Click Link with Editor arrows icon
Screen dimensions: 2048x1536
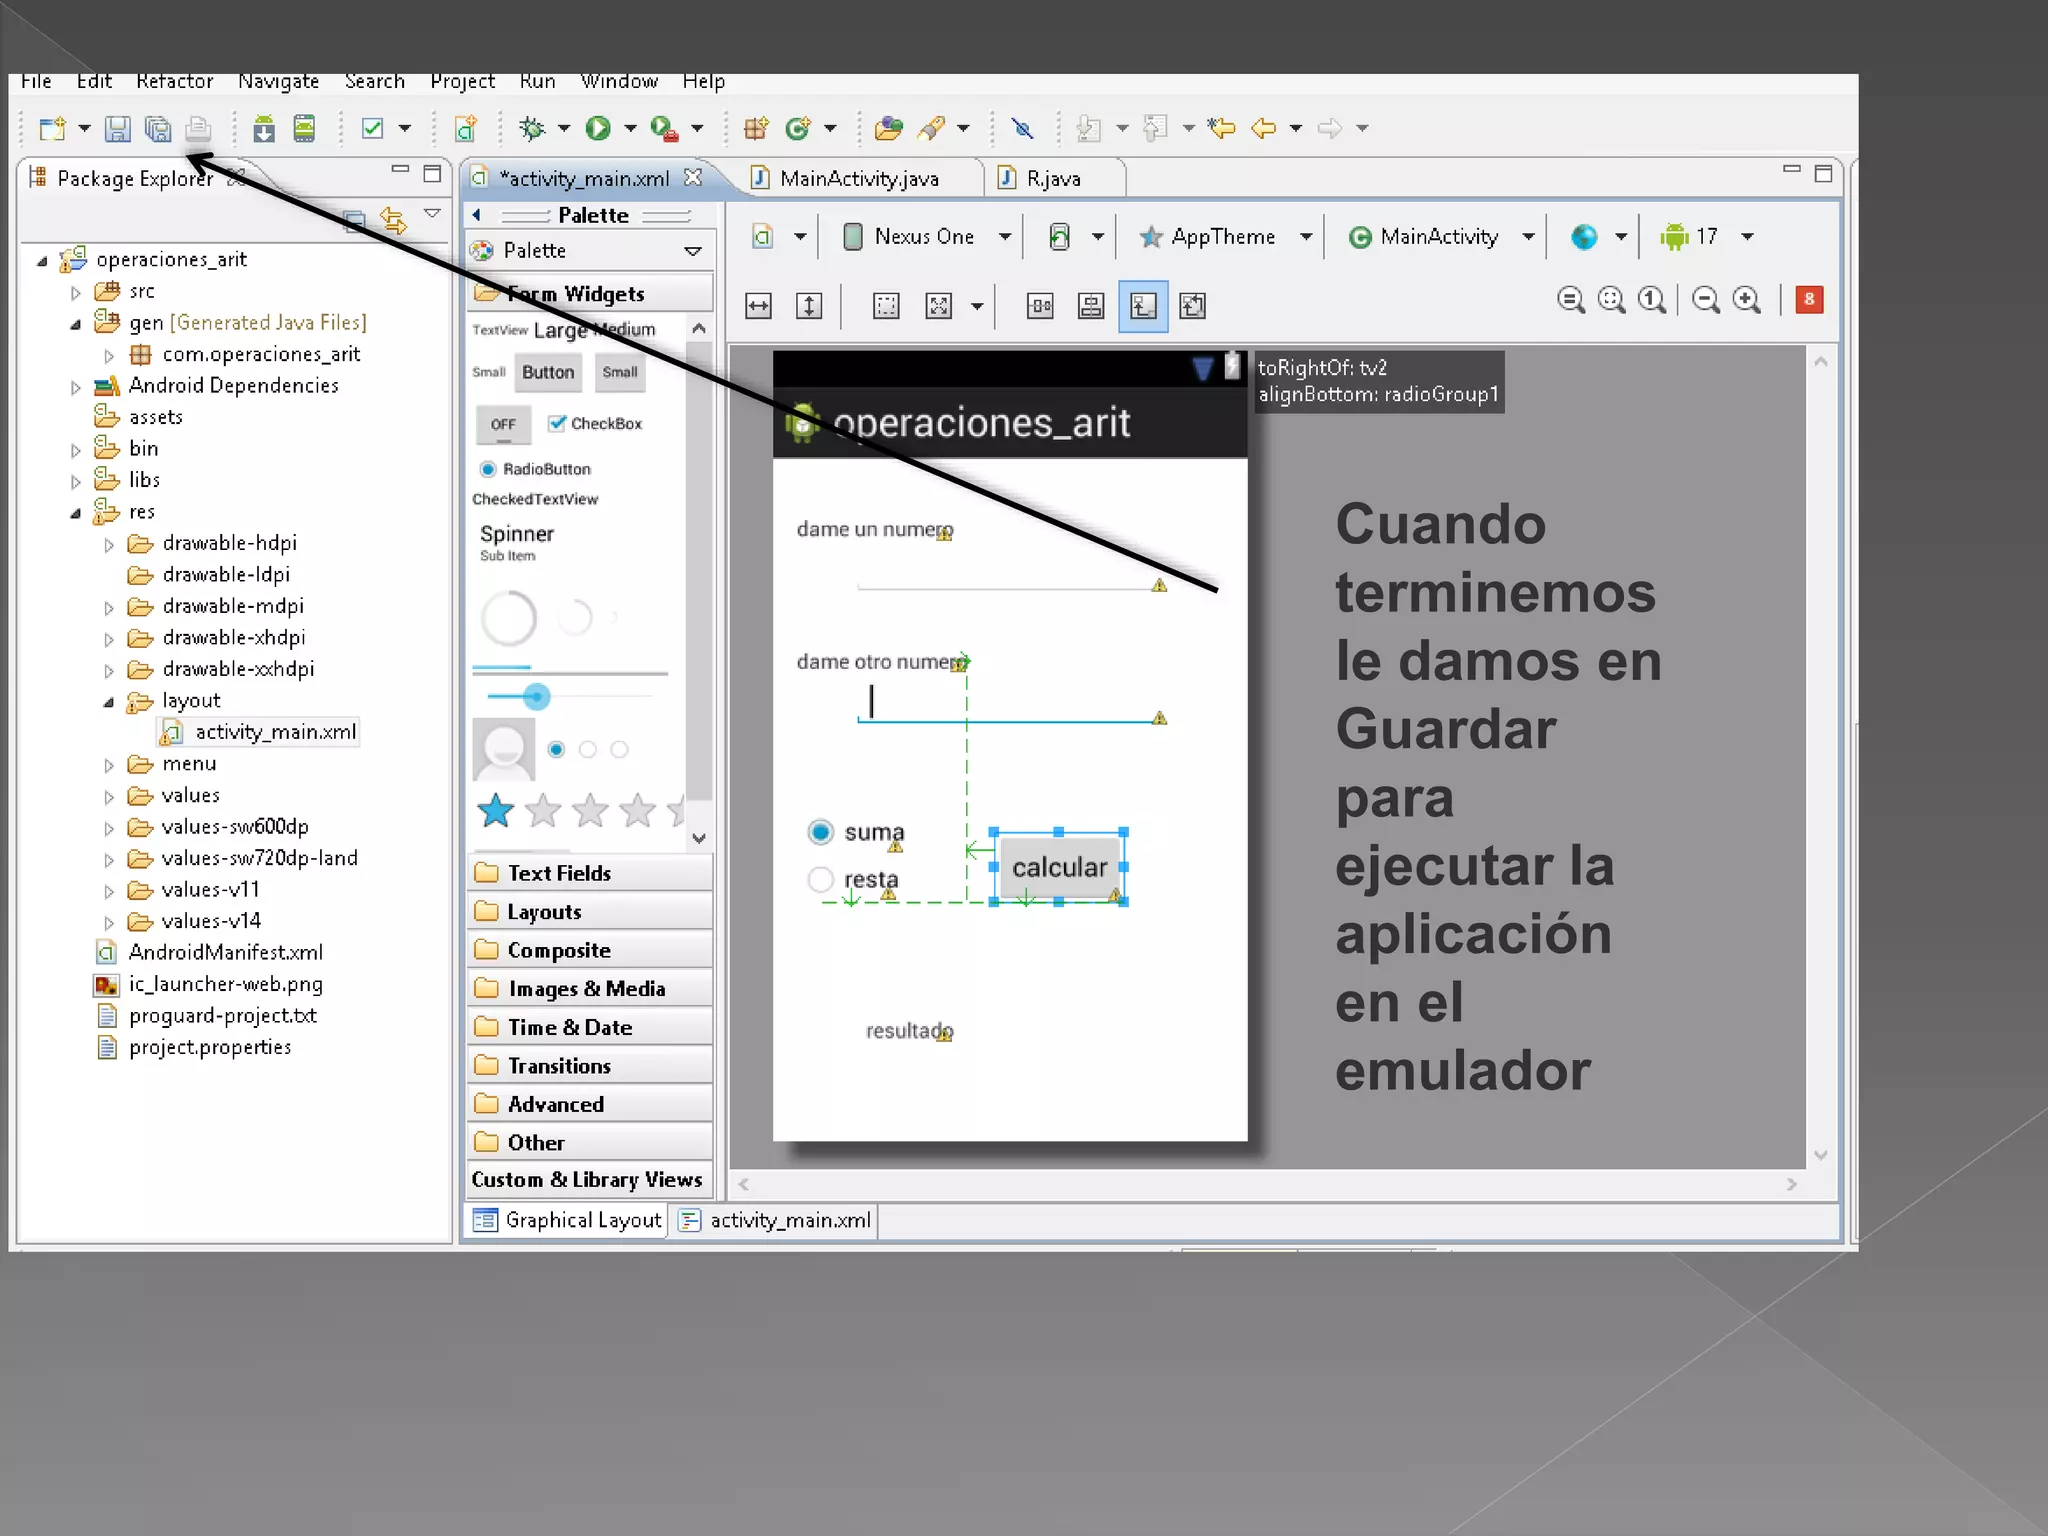tap(393, 220)
